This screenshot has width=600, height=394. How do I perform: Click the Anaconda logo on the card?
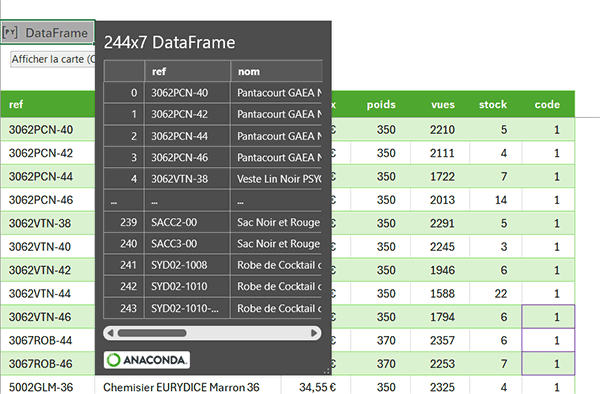147,360
